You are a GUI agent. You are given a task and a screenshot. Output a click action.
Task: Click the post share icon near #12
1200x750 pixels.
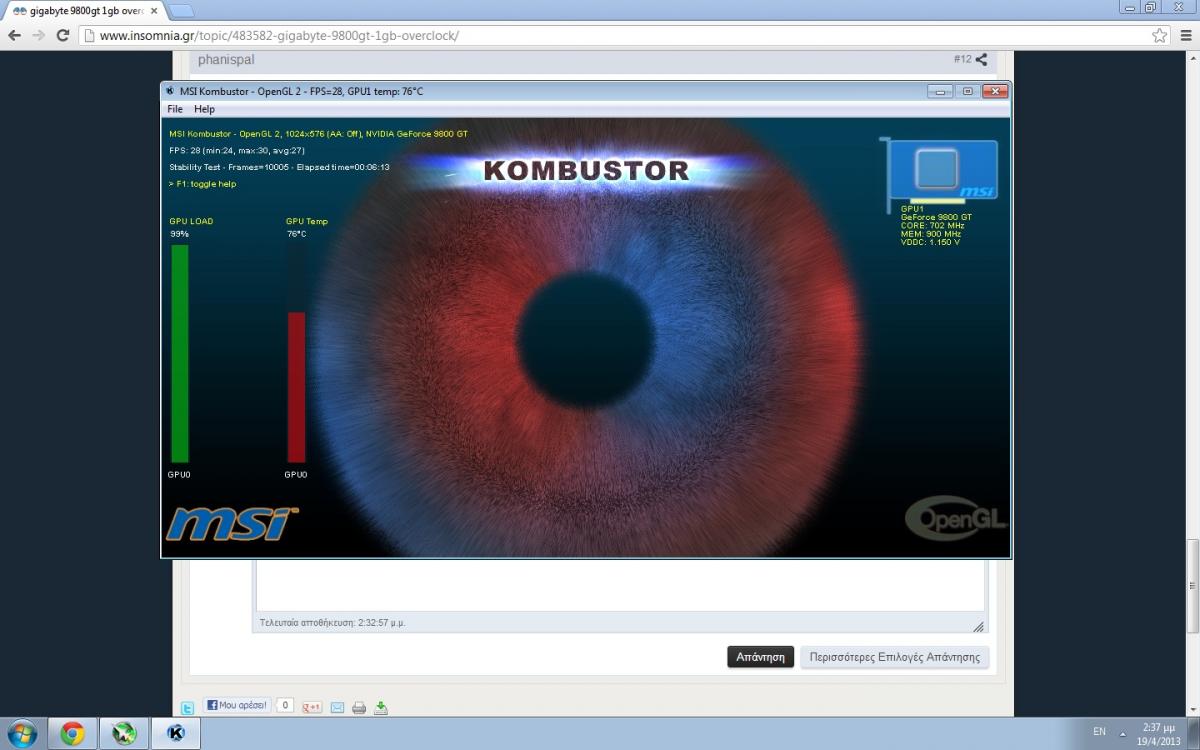(x=982, y=60)
